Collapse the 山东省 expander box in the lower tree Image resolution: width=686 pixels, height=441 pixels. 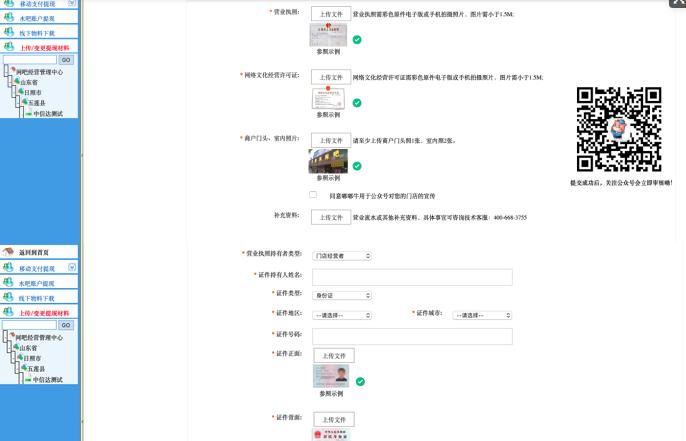(x=9, y=347)
